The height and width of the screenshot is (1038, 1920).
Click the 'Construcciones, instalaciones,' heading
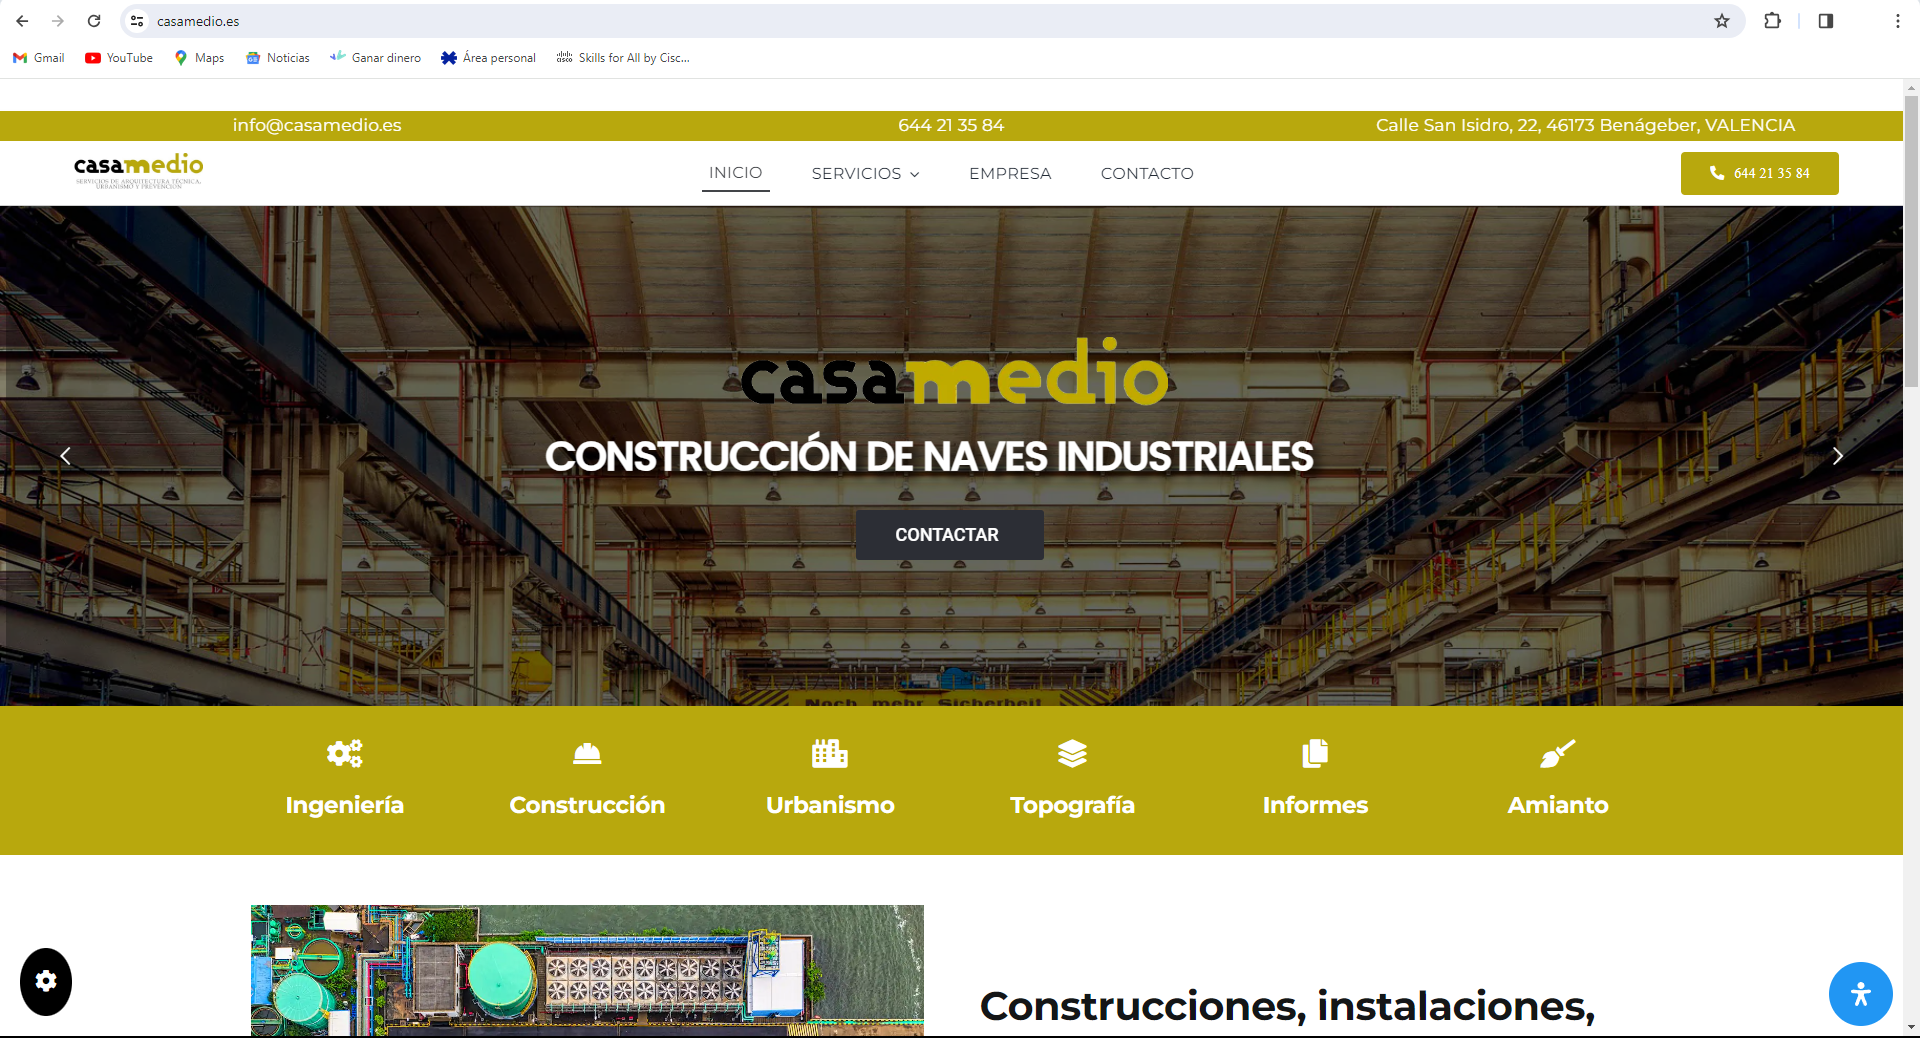click(1287, 1006)
